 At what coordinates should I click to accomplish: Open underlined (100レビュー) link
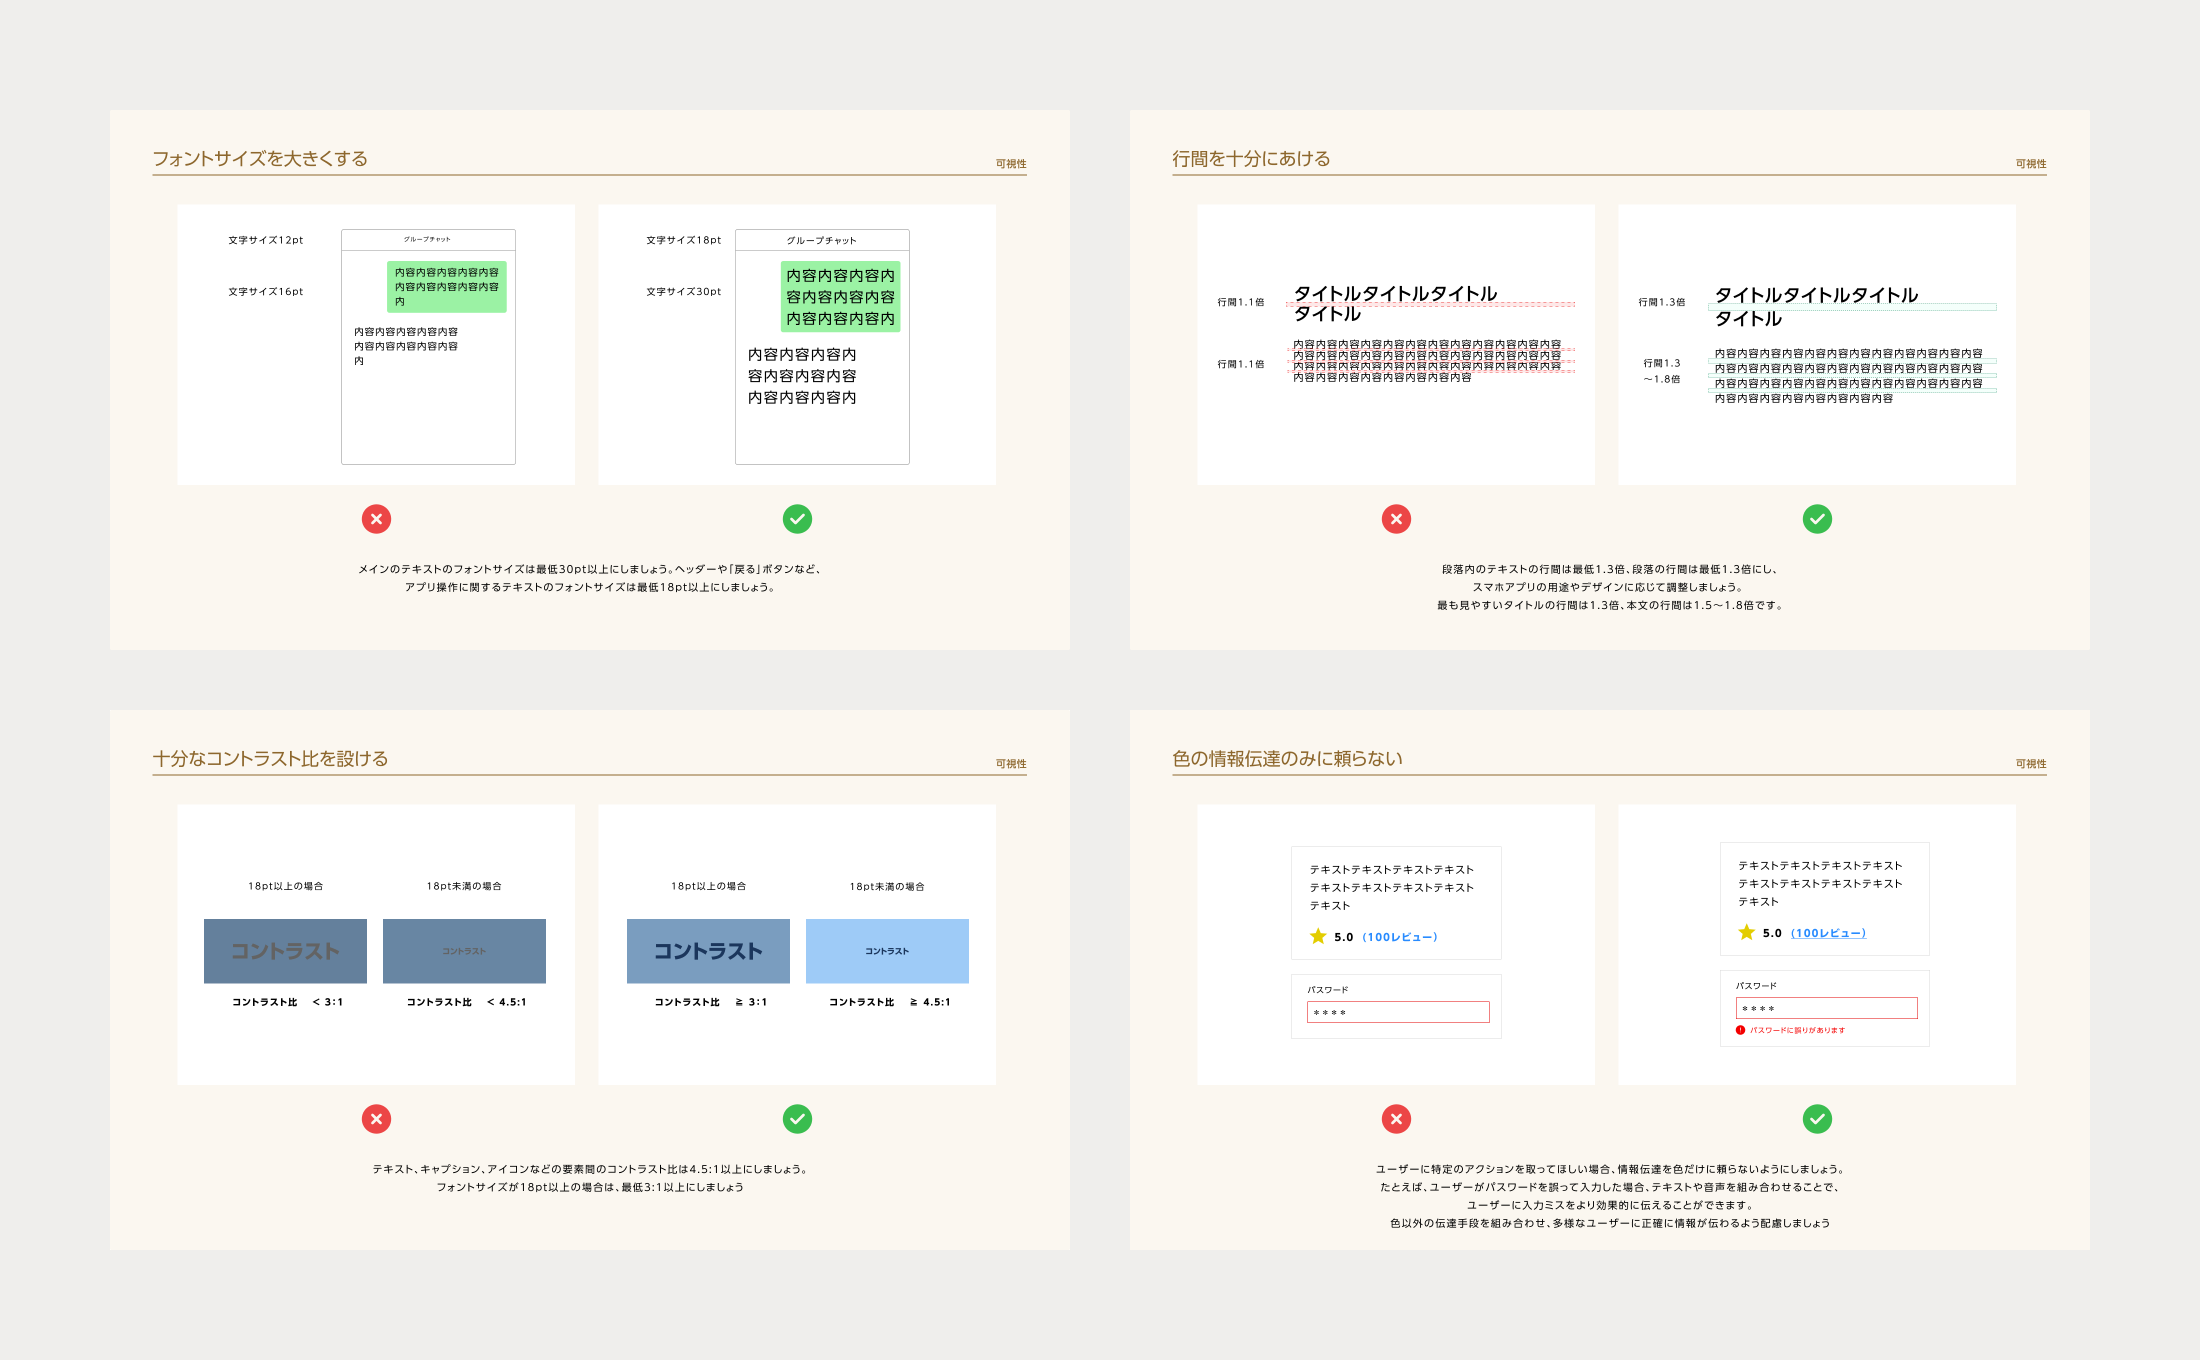click(x=1828, y=933)
